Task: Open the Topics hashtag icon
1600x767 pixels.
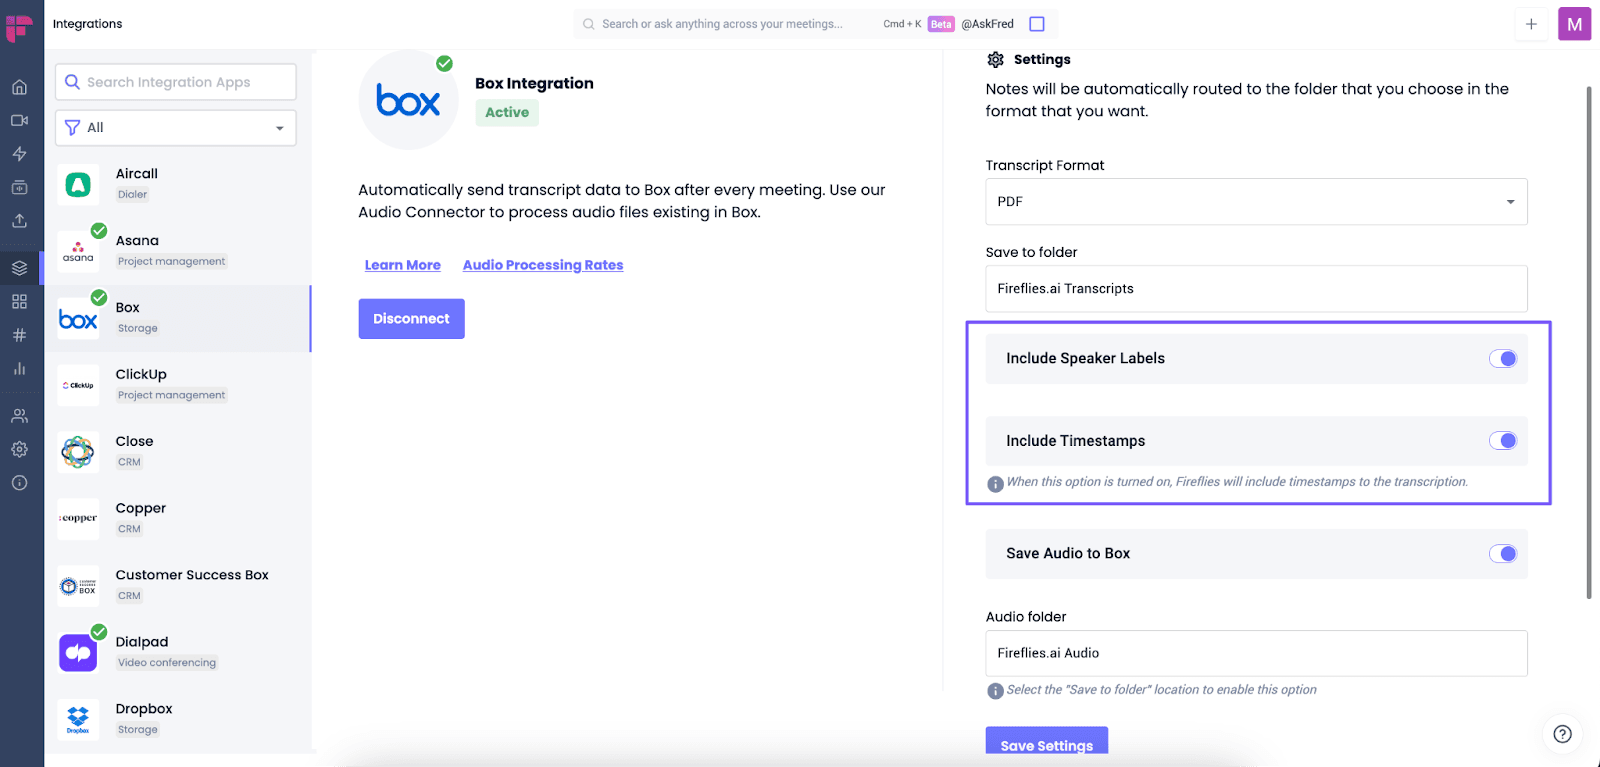Action: click(19, 335)
